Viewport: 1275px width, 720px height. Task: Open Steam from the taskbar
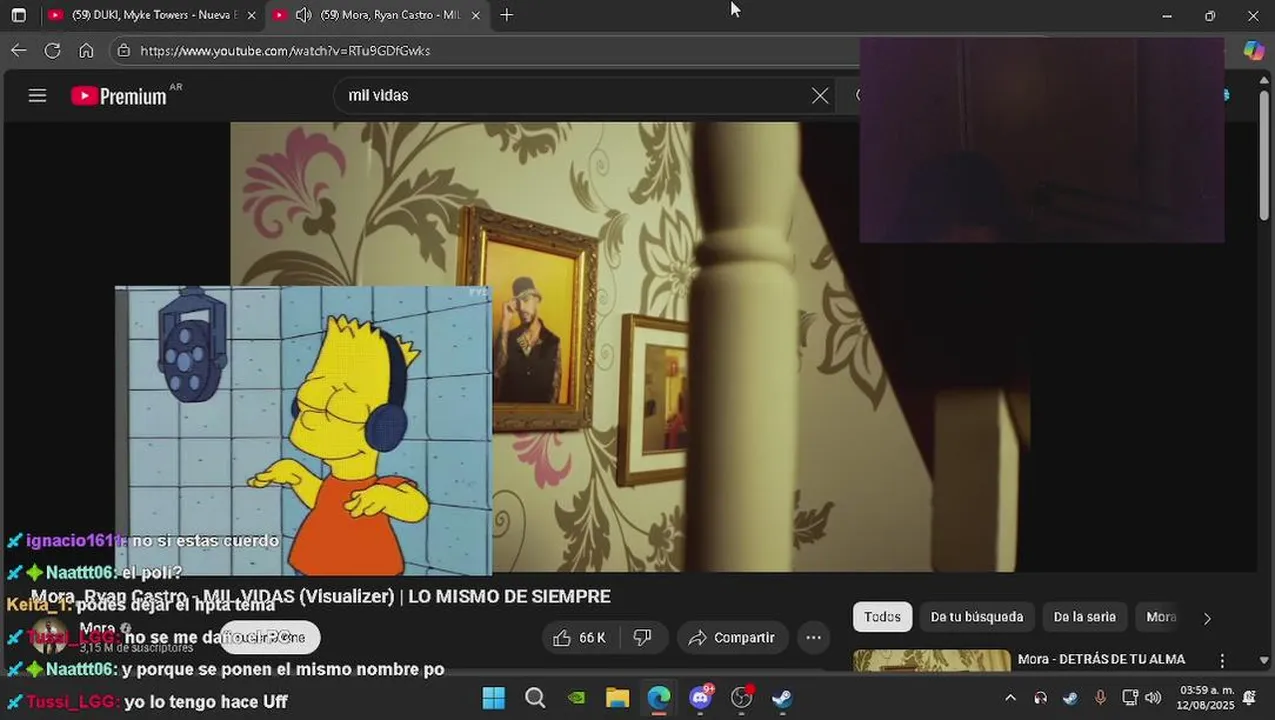tap(782, 698)
